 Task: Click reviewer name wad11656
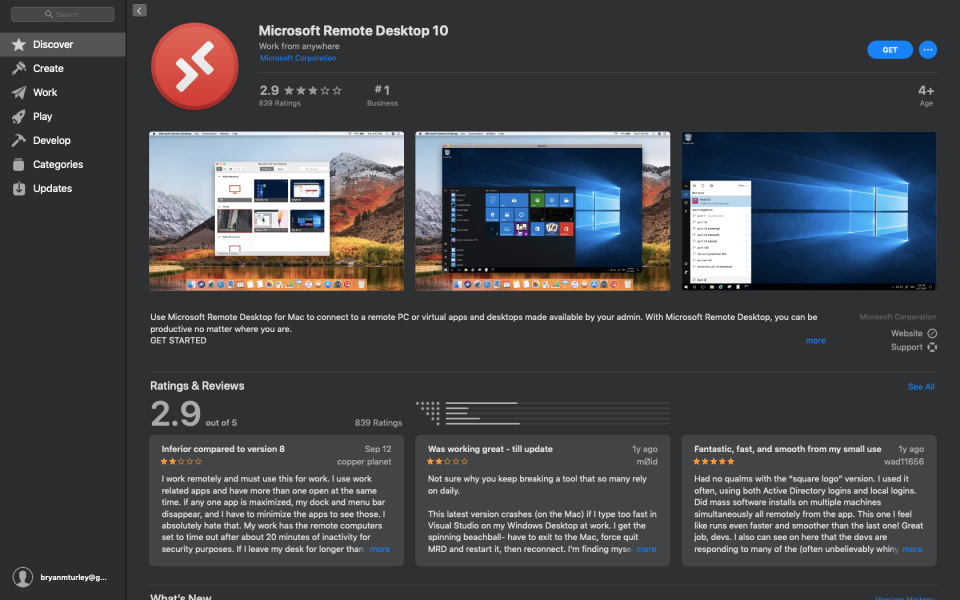point(904,462)
